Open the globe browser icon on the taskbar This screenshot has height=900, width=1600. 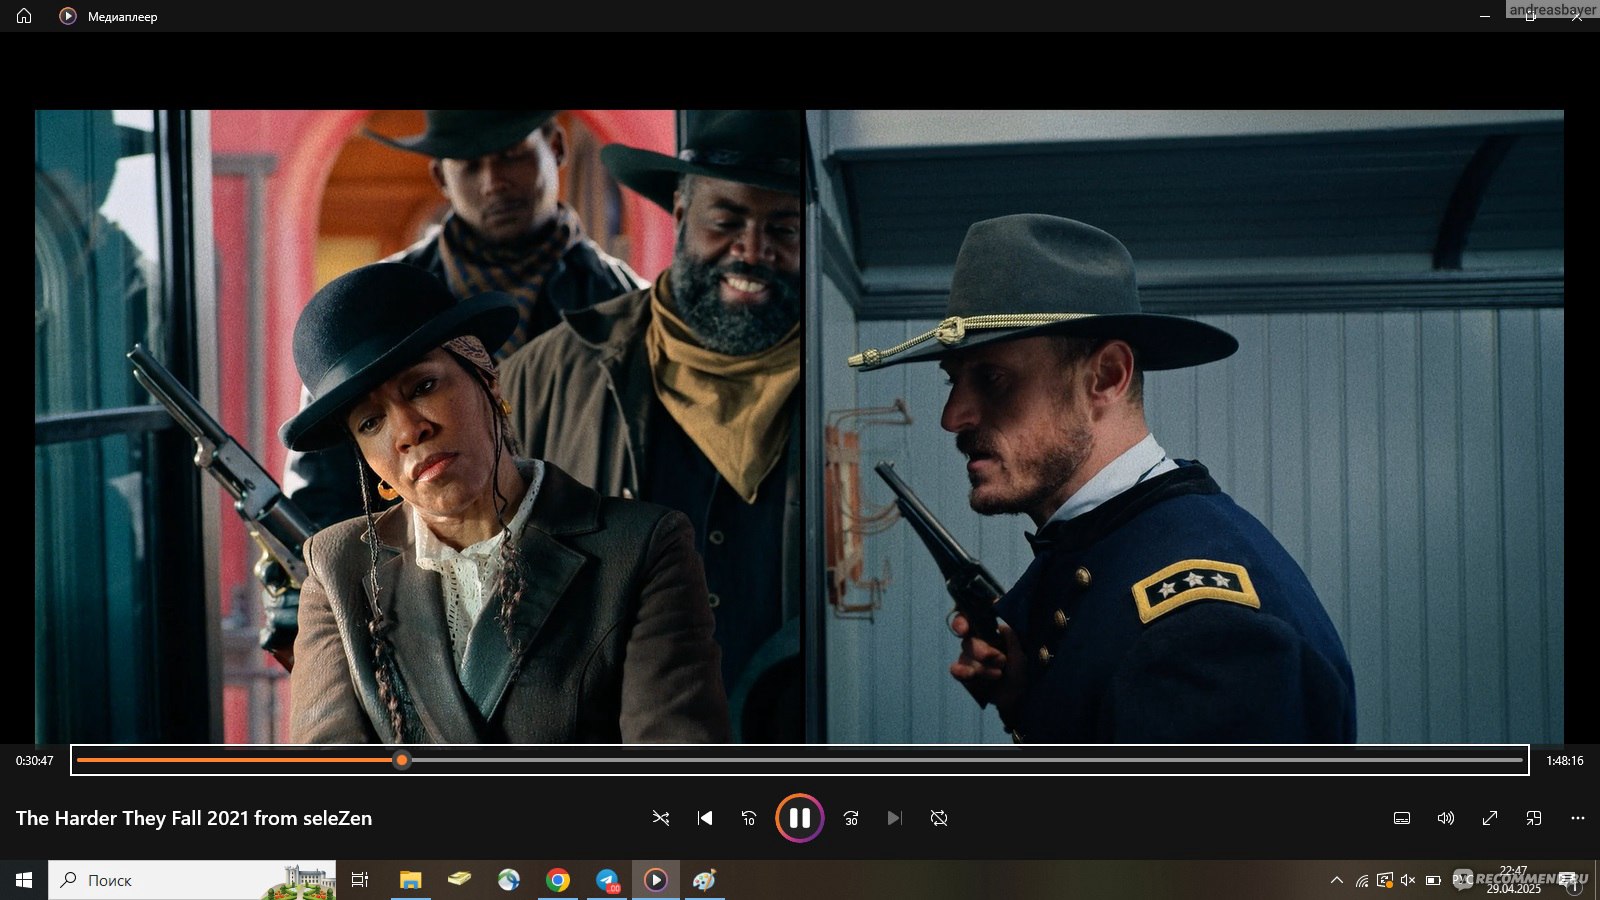(509, 880)
